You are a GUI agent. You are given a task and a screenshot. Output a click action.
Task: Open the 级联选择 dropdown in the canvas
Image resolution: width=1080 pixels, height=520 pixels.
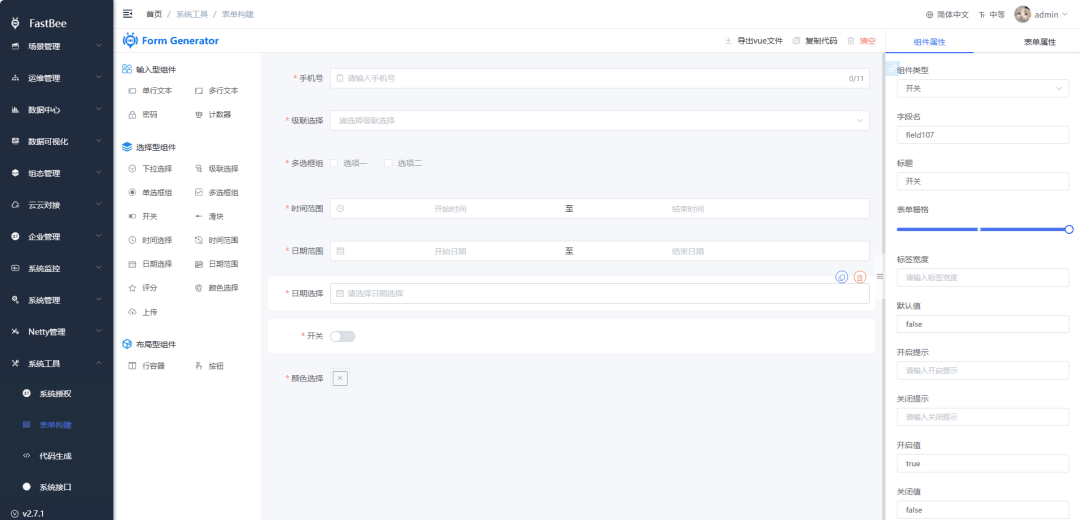point(599,121)
